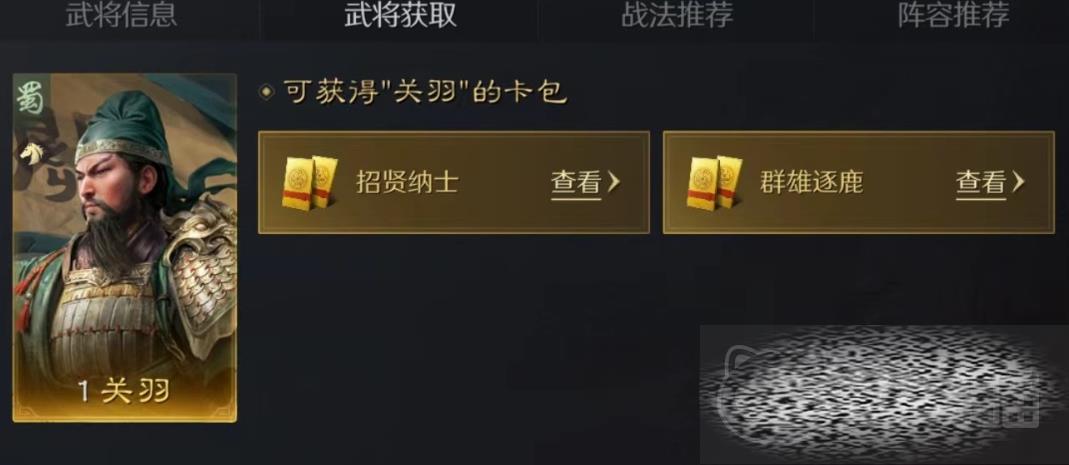Expand the 招贤纳士 chevron arrow

613,181
